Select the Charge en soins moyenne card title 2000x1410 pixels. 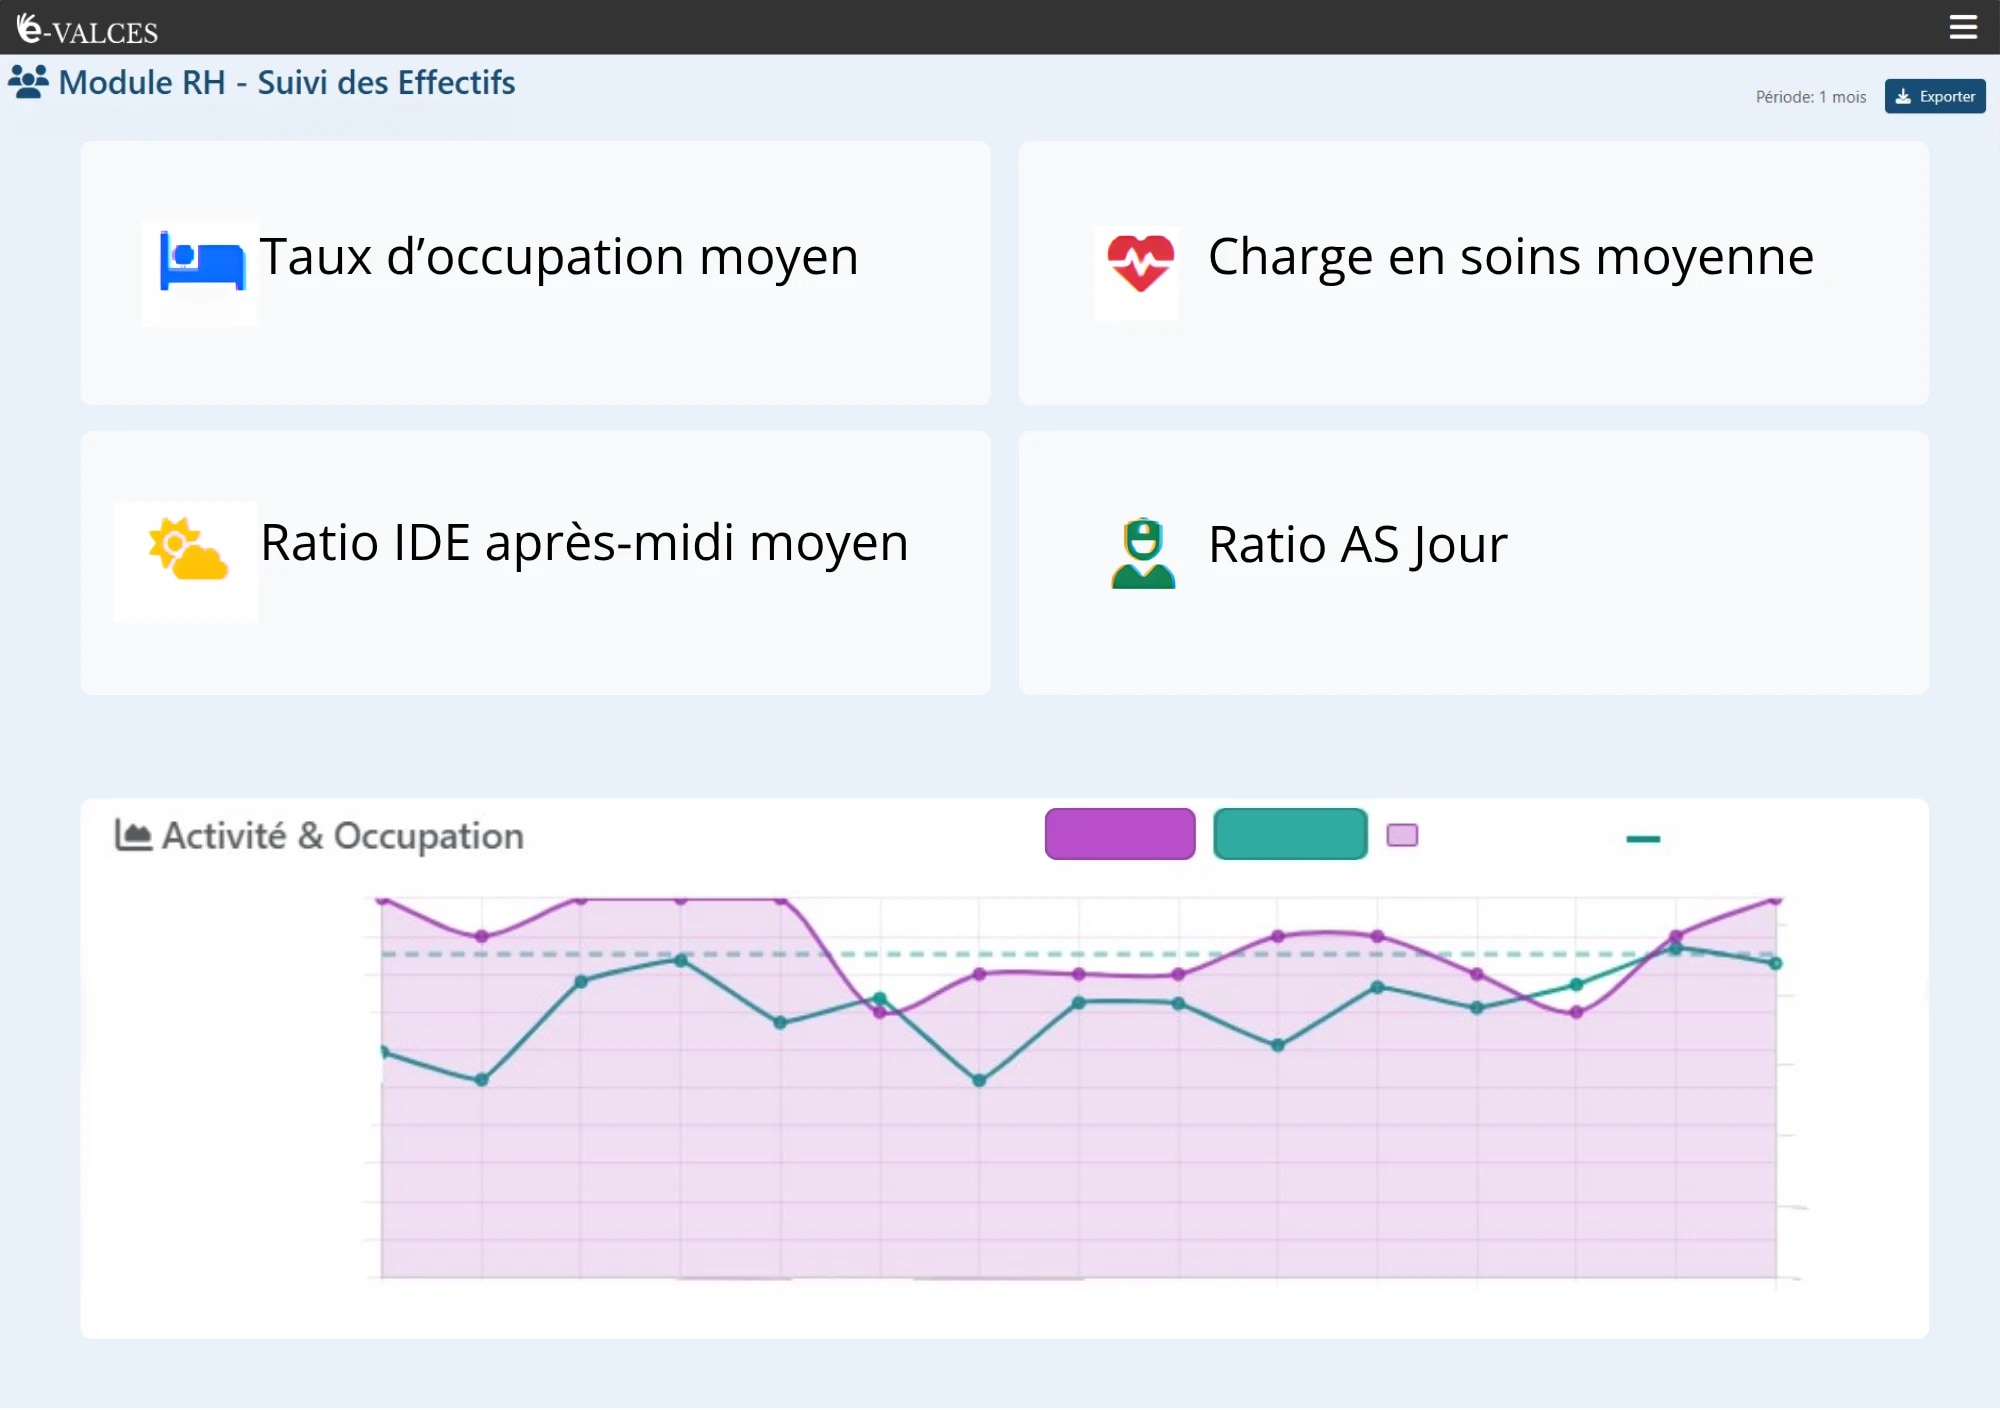pyautogui.click(x=1510, y=257)
